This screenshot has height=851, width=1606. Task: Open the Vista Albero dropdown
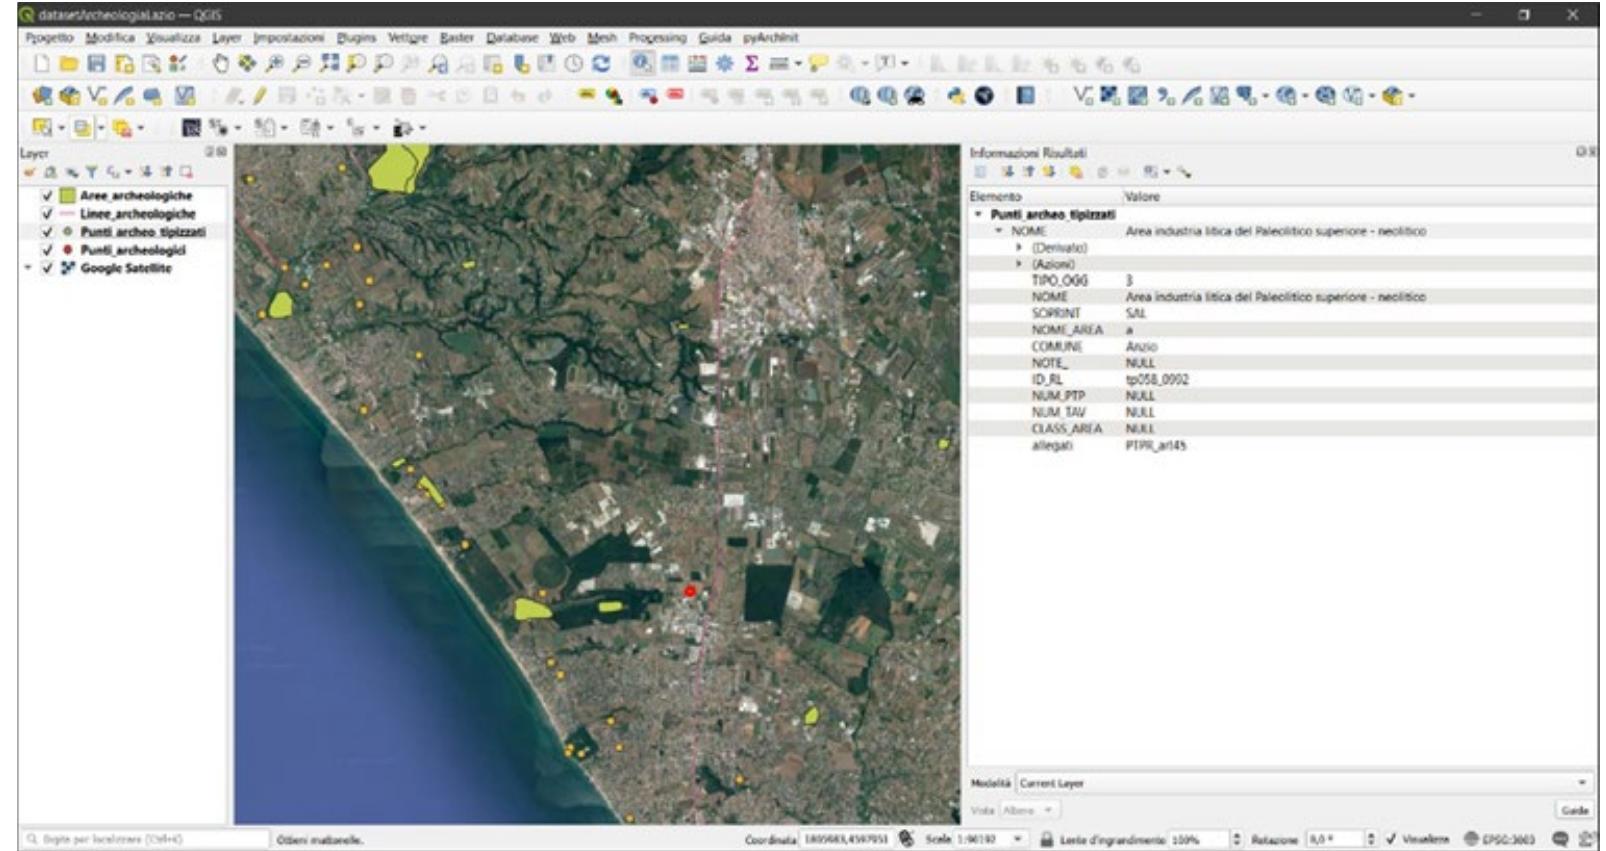[1029, 810]
